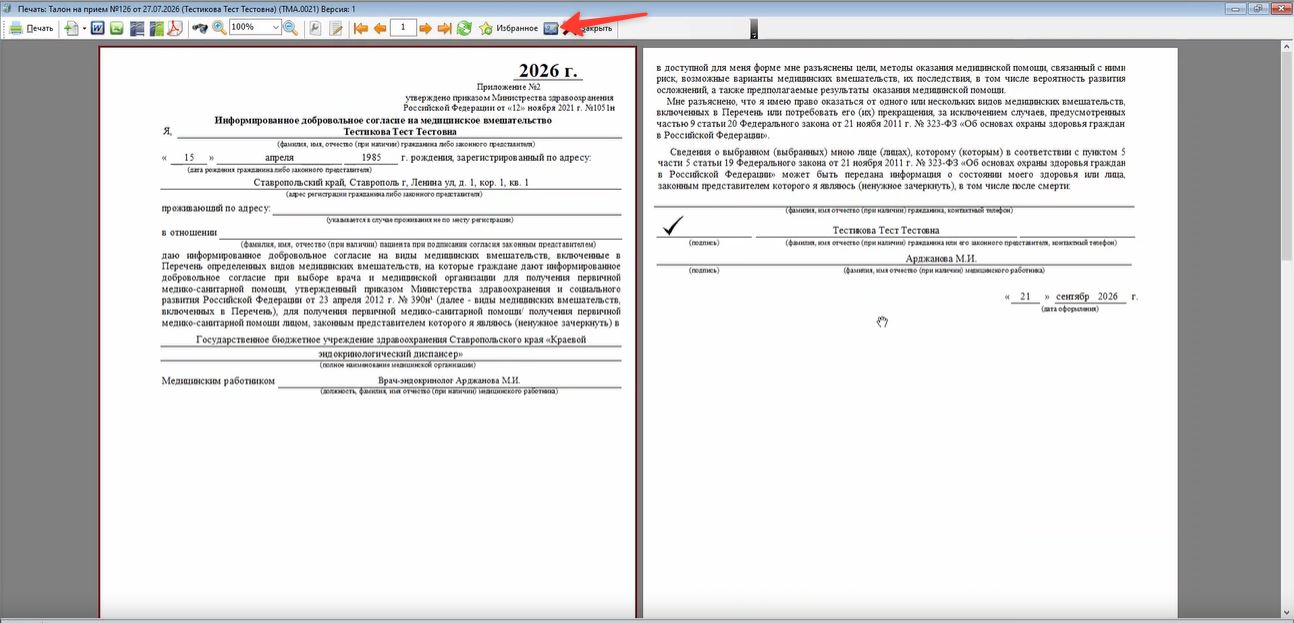Click Арджанова М.И. on the second page
The width and height of the screenshot is (1294, 623).
pos(940,258)
